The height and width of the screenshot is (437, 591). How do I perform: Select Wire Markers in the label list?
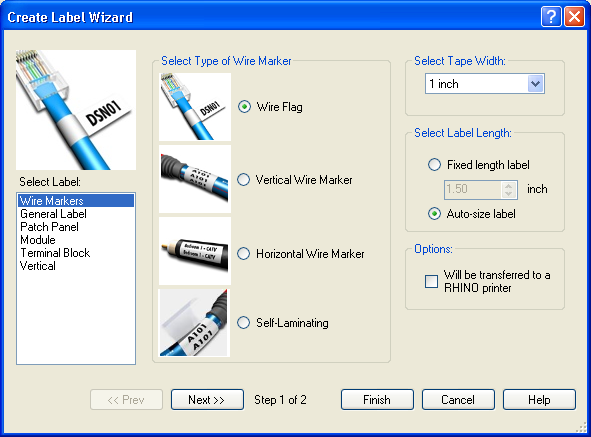tap(76, 200)
